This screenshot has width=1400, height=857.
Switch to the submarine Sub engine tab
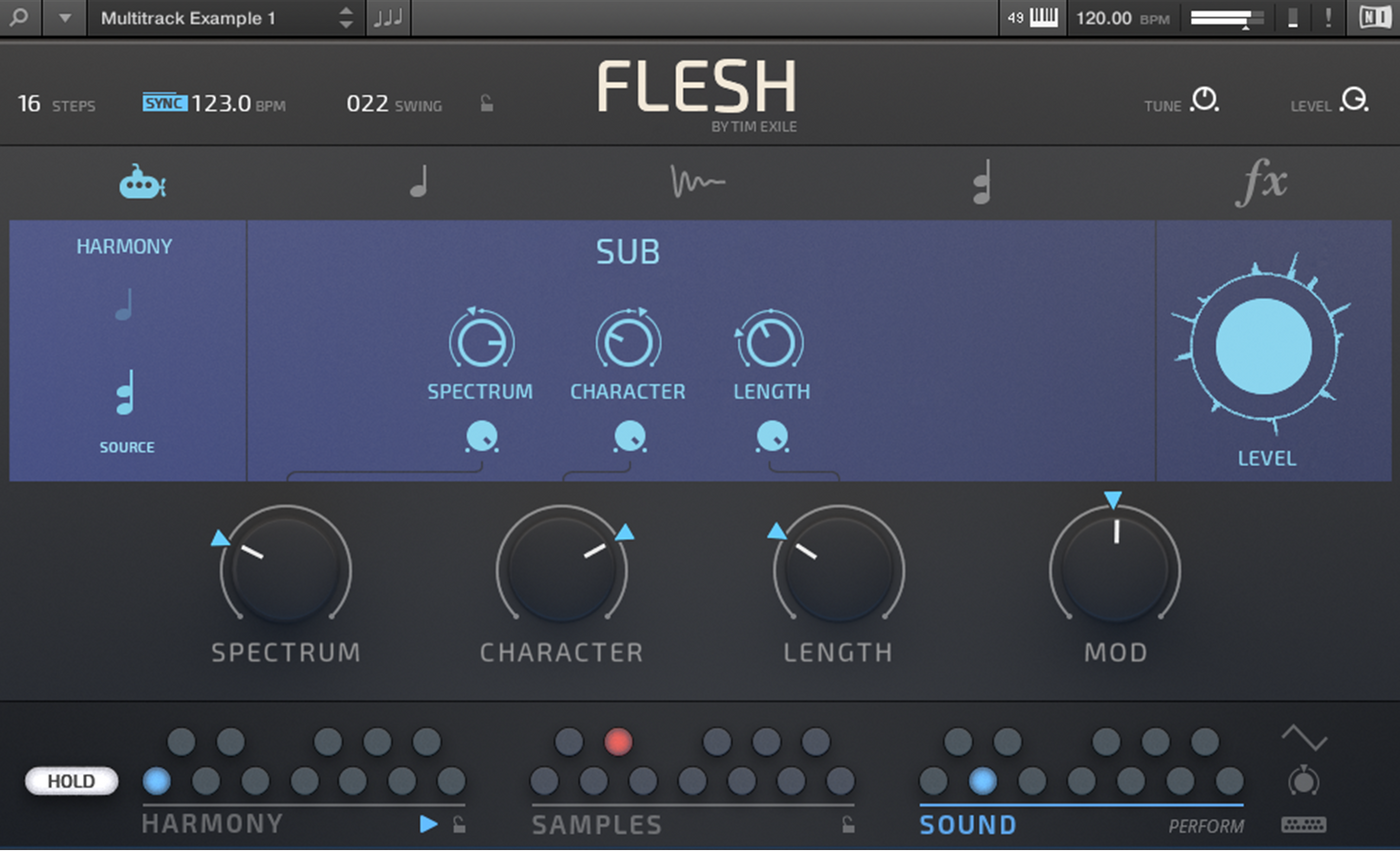pos(143,183)
